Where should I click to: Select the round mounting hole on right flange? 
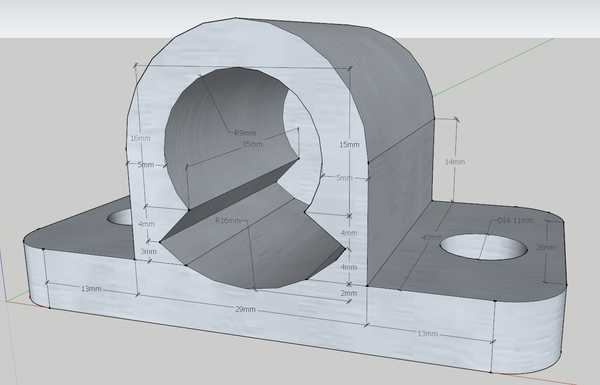[x=484, y=247]
